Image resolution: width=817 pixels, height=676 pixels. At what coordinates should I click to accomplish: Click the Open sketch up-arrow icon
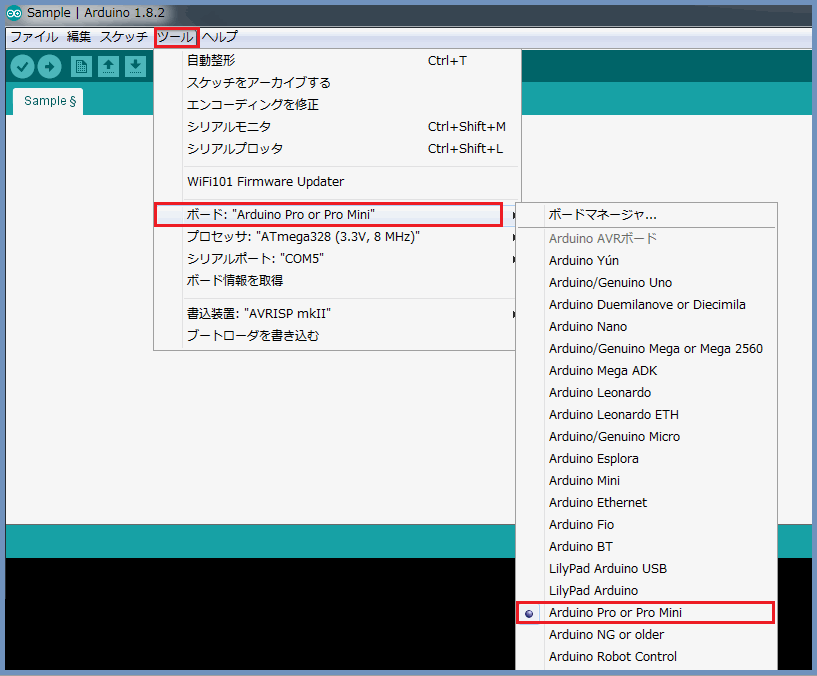pyautogui.click(x=108, y=66)
